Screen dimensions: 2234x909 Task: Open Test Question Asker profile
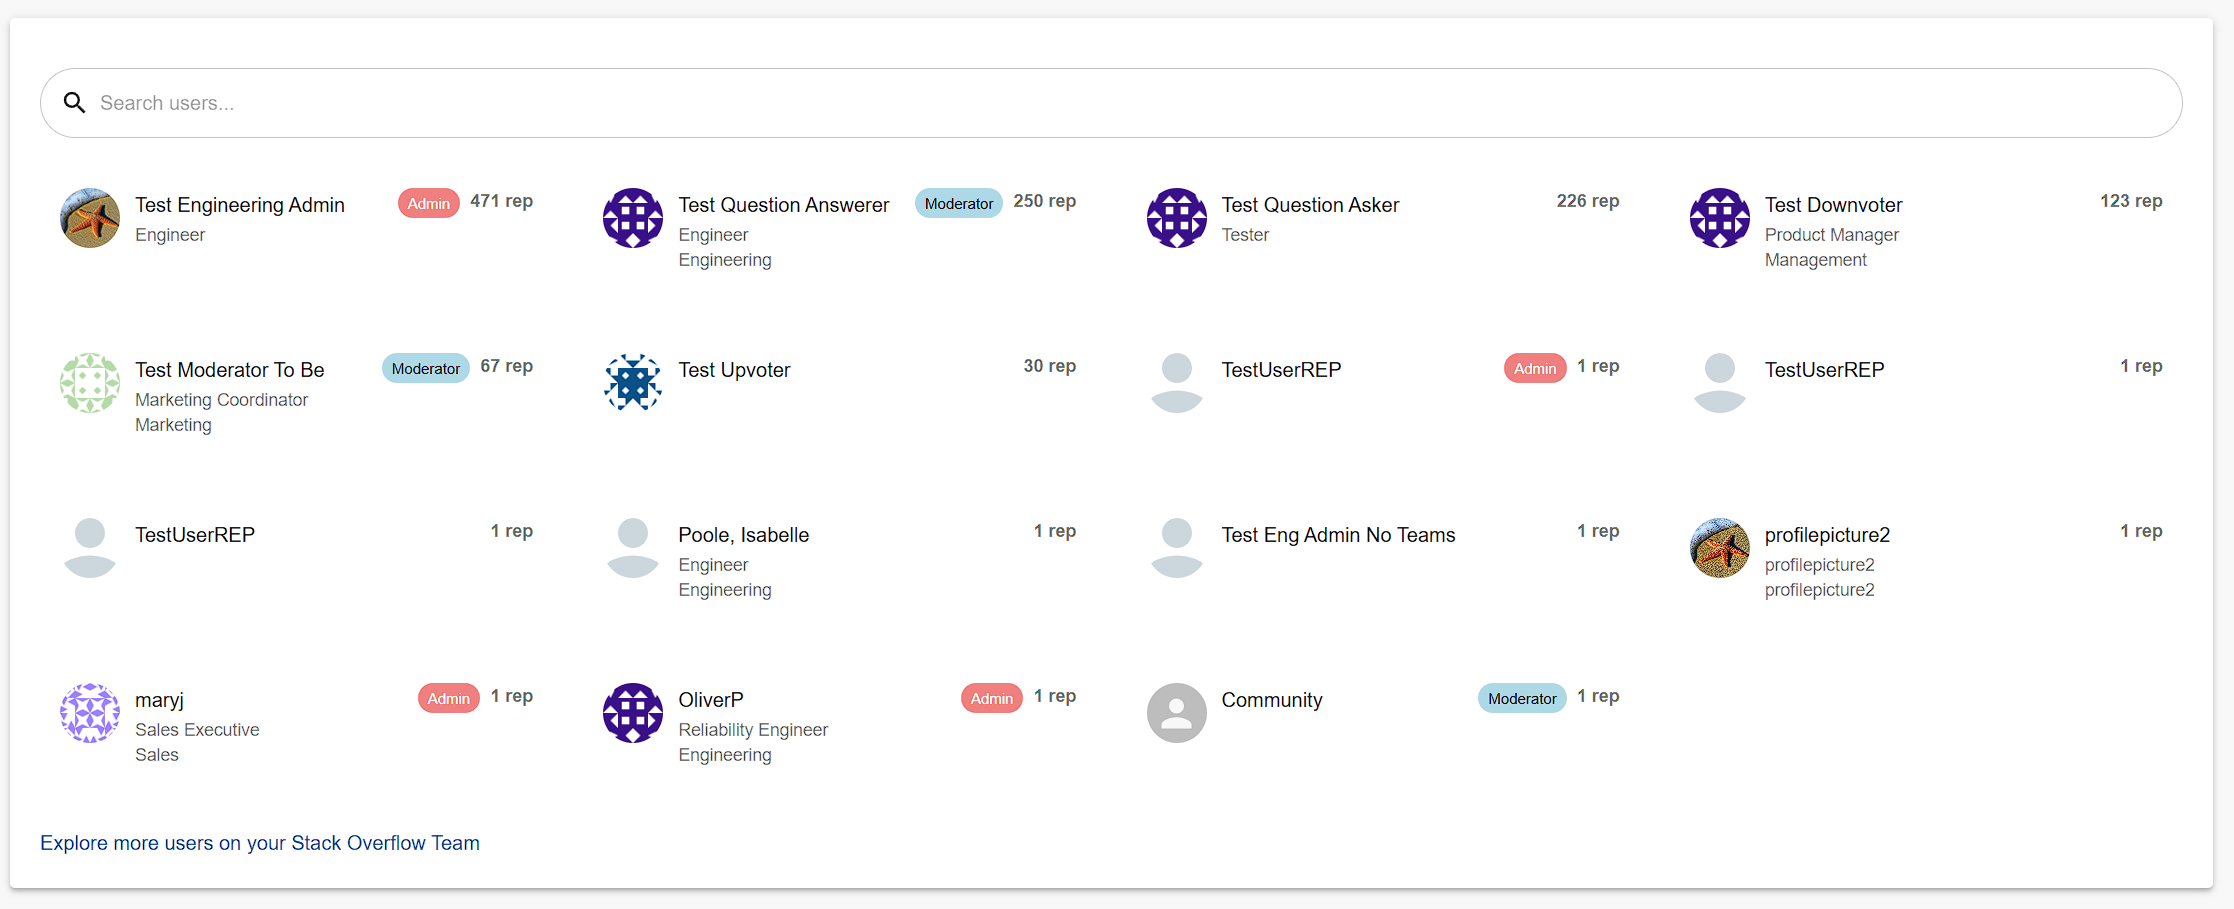(x=1310, y=205)
